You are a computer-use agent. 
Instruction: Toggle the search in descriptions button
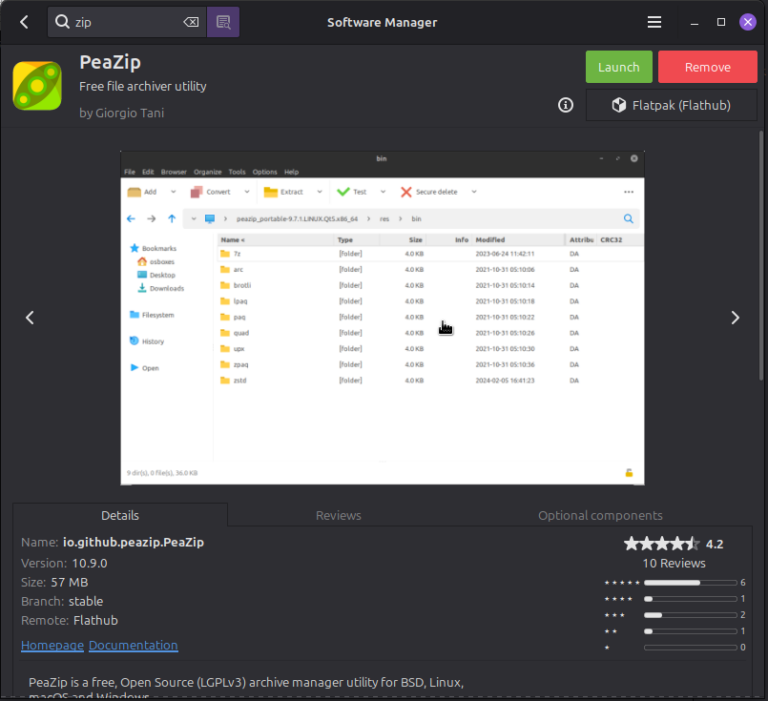[223, 22]
